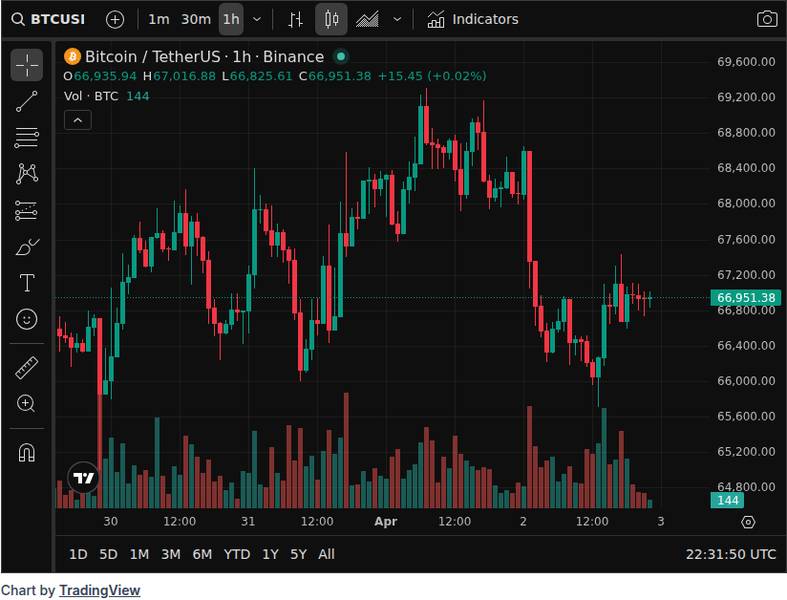Viewport: 787px width, 600px height.
Task: Select the Long position forecasting tool
Action: (x=27, y=211)
